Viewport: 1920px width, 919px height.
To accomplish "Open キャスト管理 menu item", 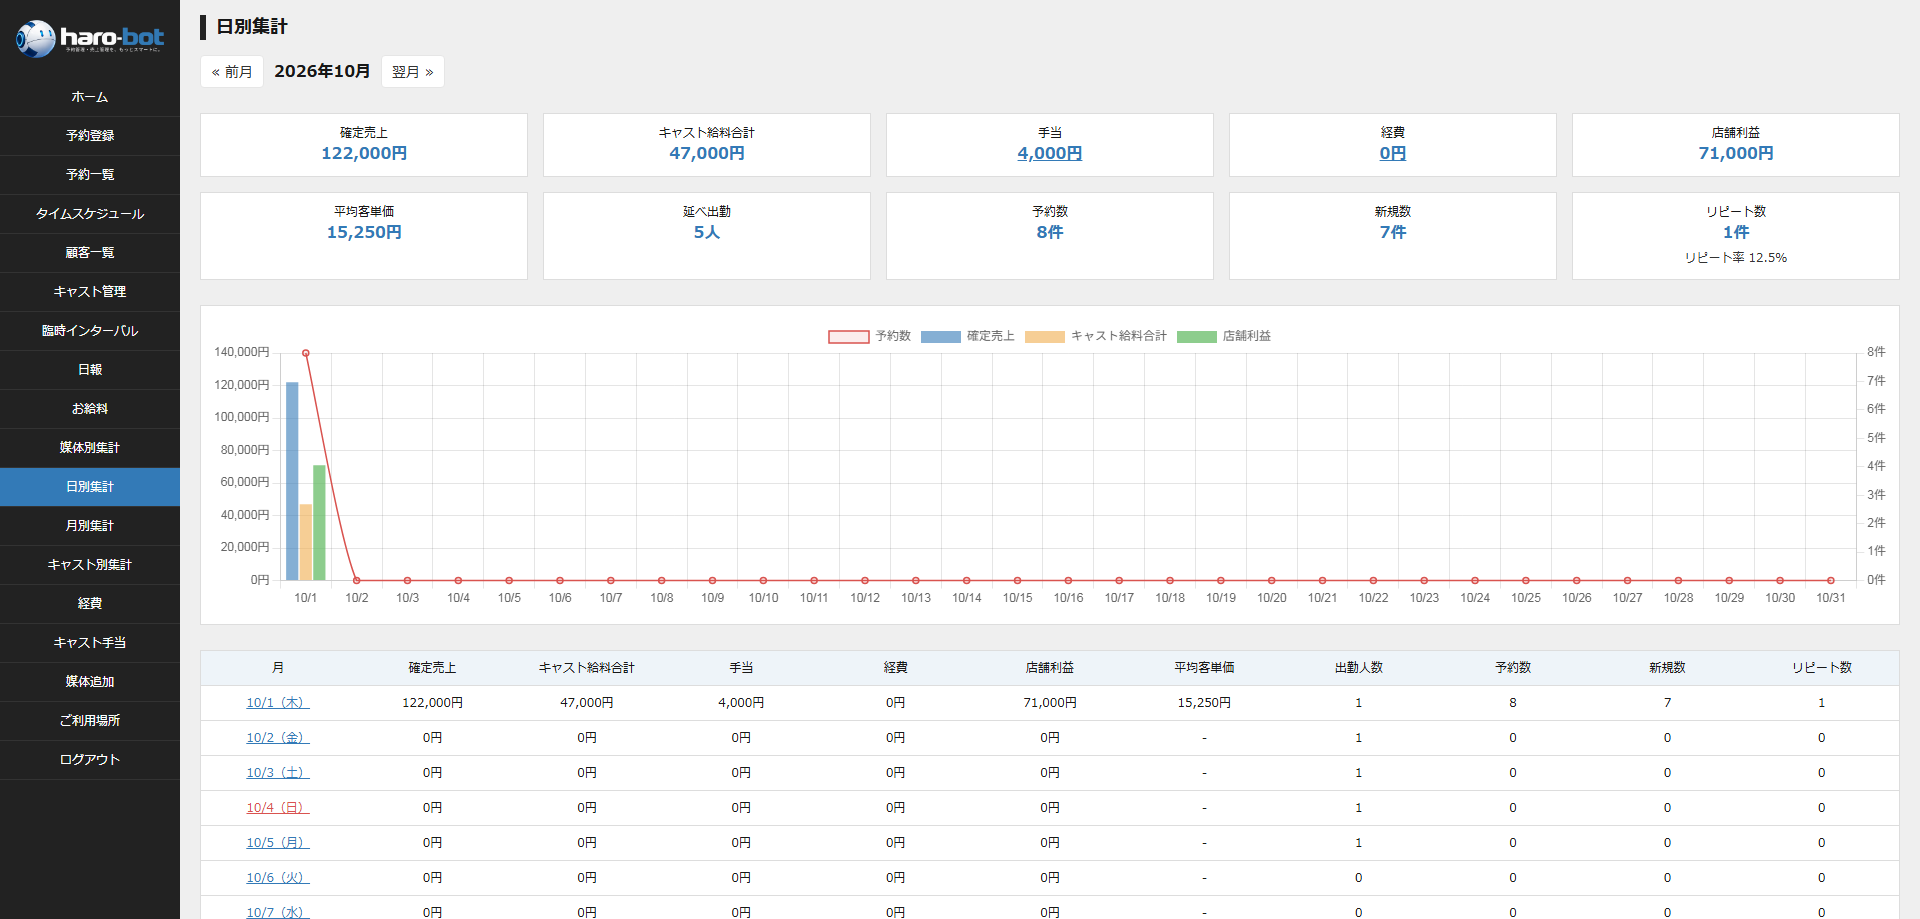I will pyautogui.click(x=90, y=292).
